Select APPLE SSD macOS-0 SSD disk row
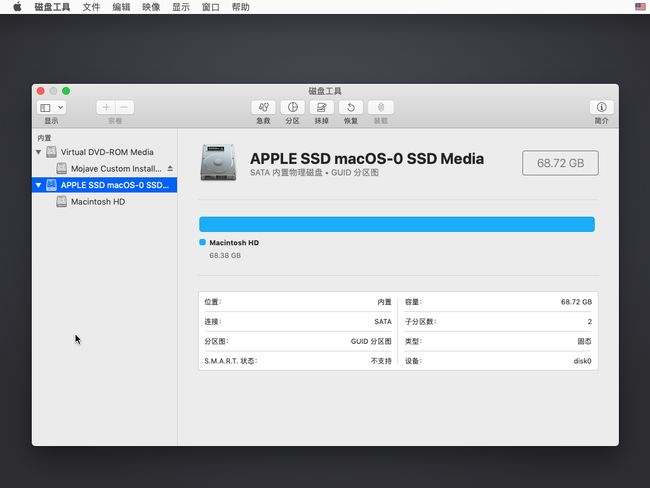The width and height of the screenshot is (650, 488). pyautogui.click(x=104, y=185)
